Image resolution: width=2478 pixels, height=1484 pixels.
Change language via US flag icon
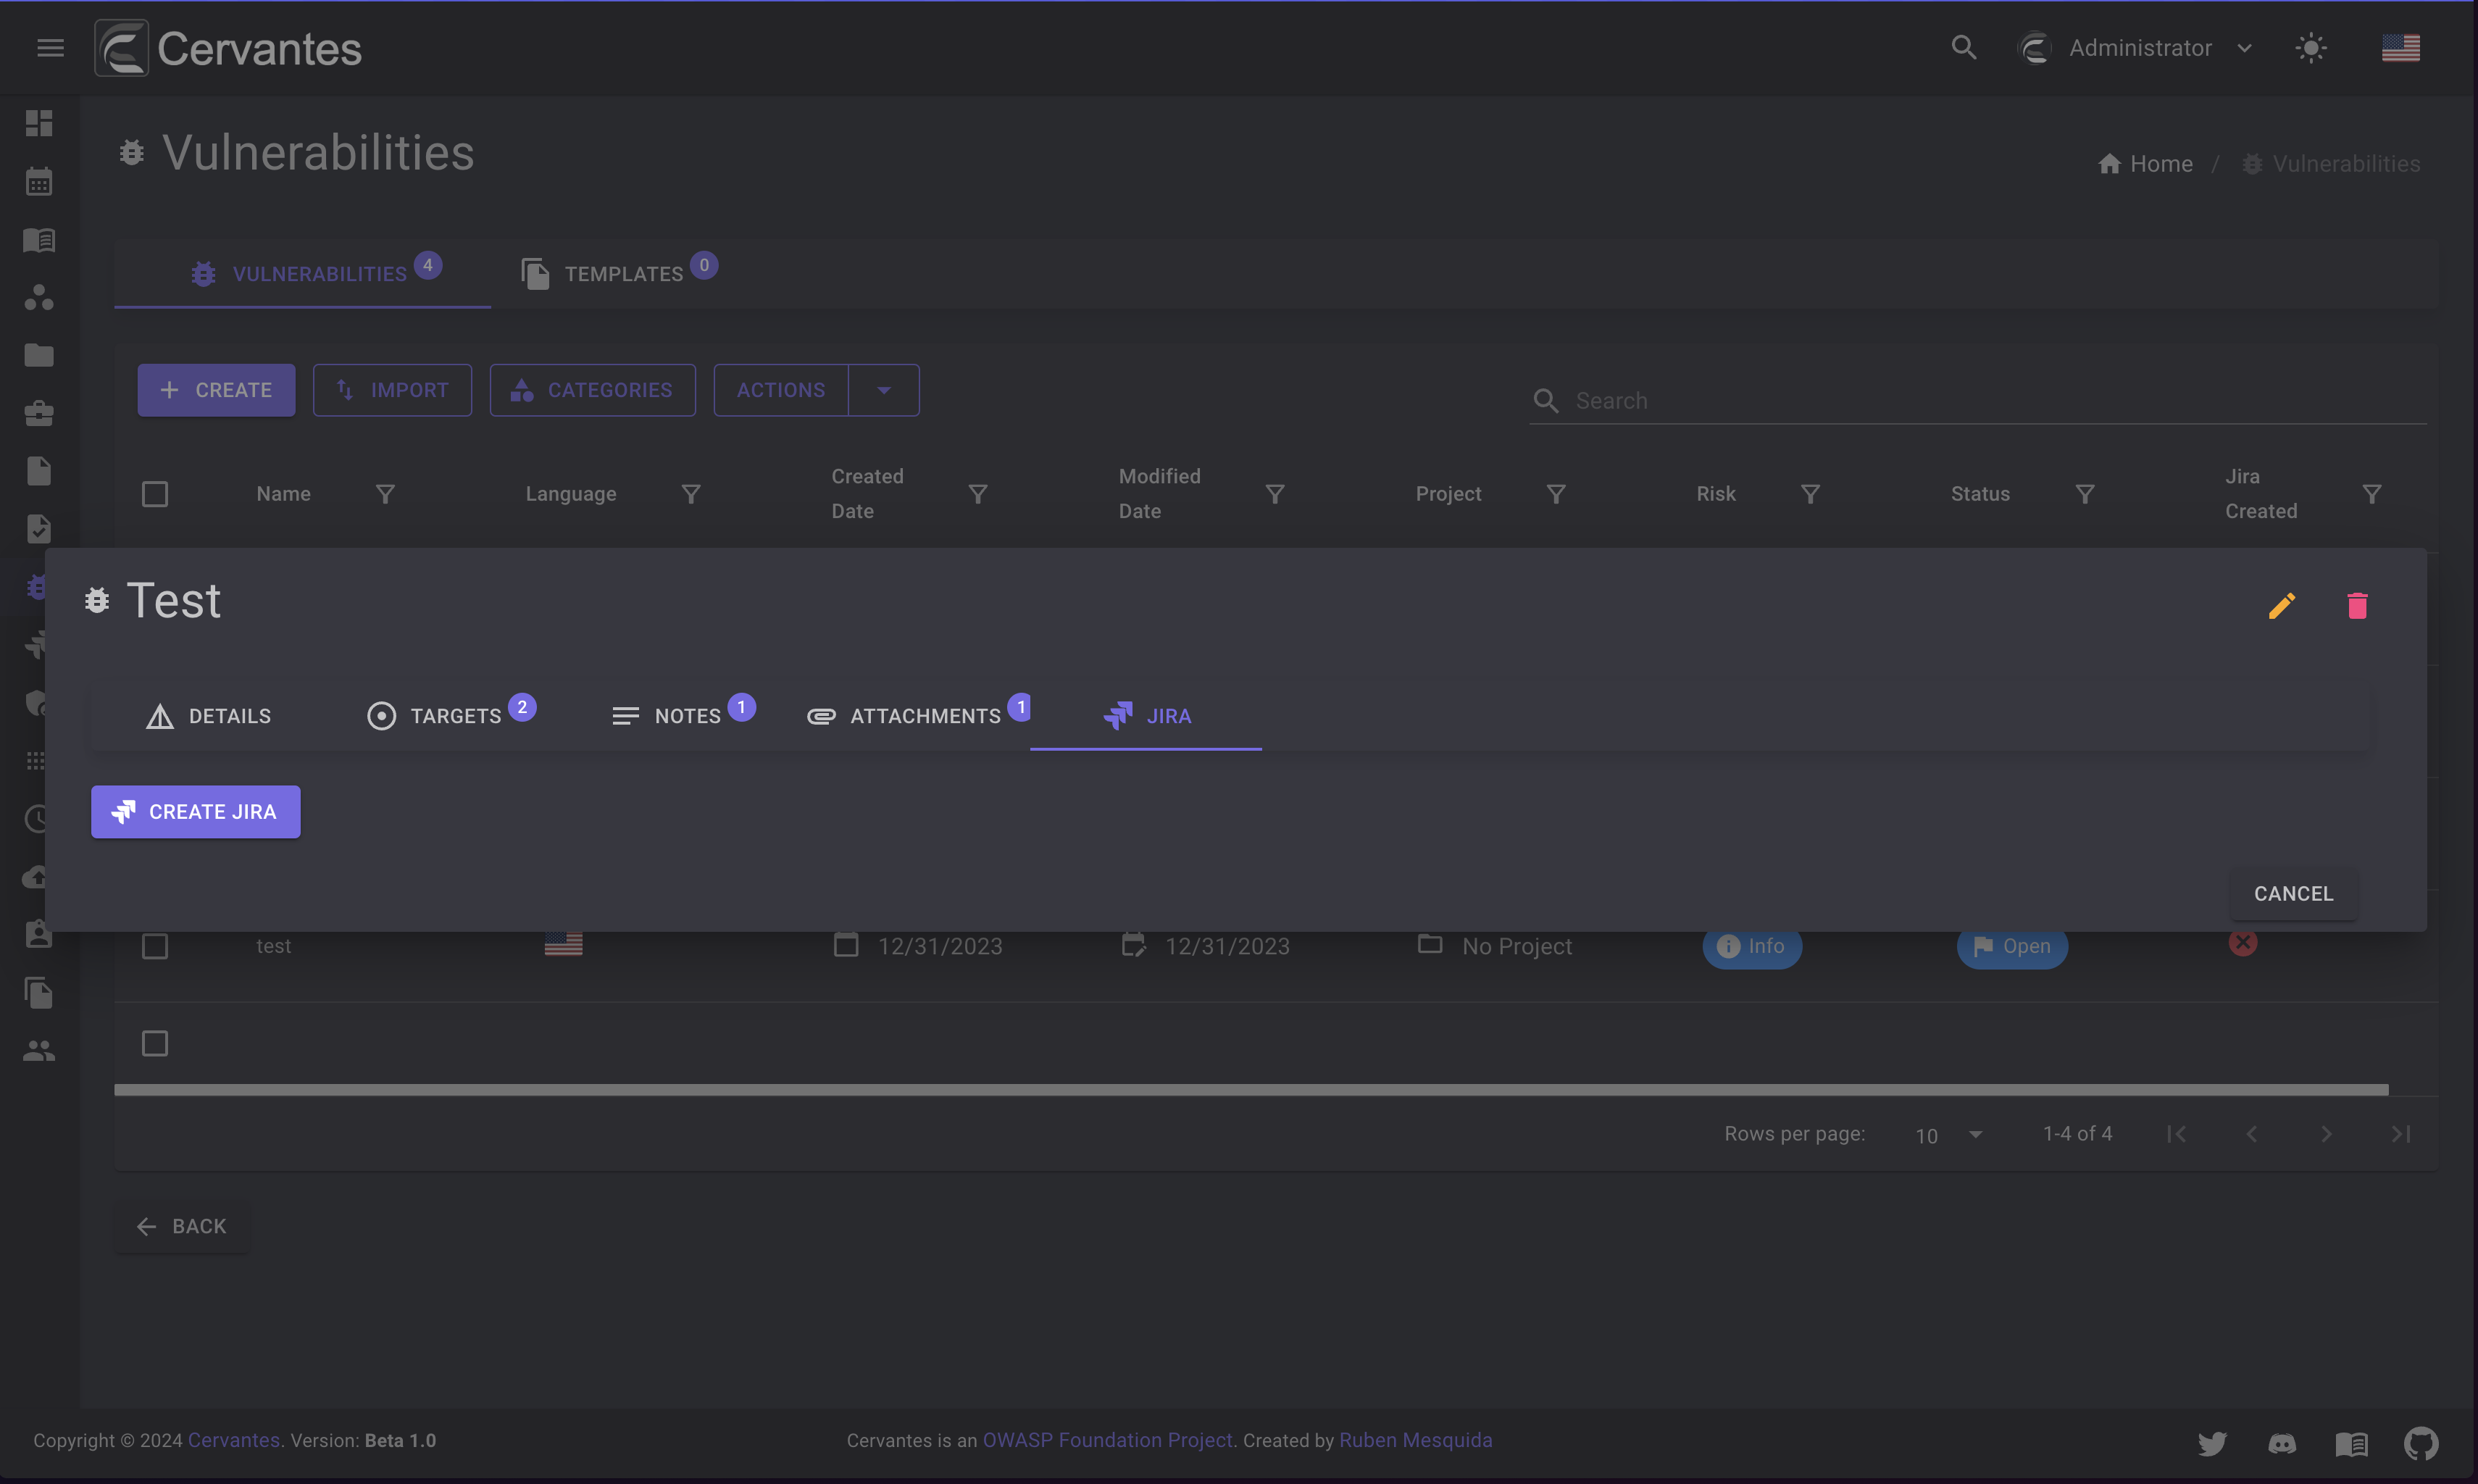click(2400, 48)
